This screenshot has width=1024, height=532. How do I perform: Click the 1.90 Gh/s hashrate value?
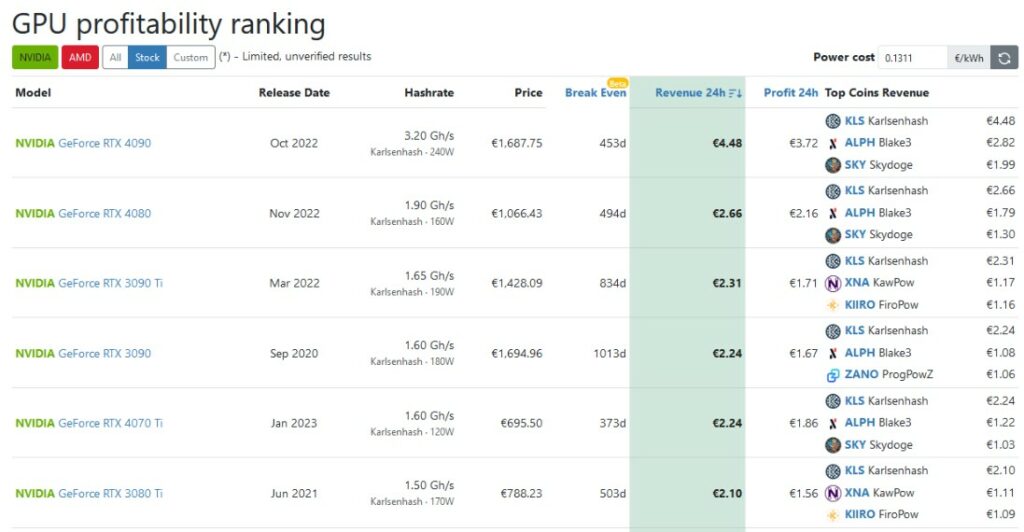coord(429,206)
